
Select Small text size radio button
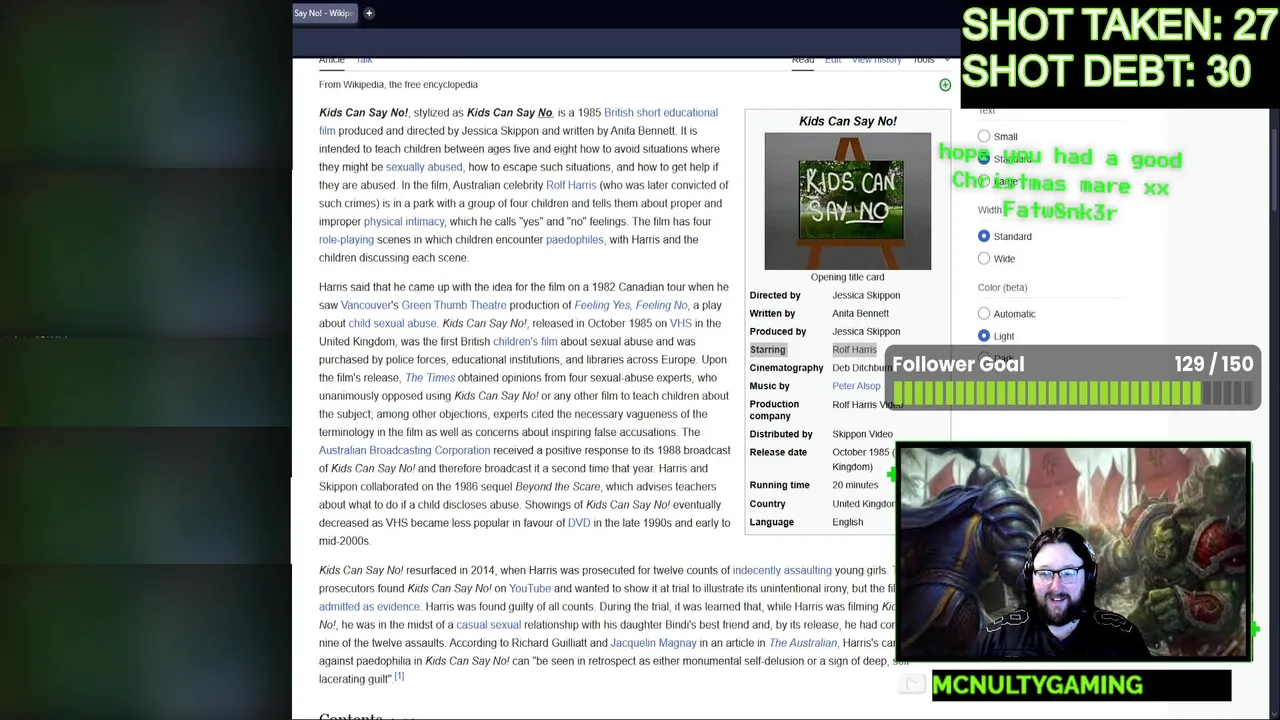pyautogui.click(x=984, y=137)
